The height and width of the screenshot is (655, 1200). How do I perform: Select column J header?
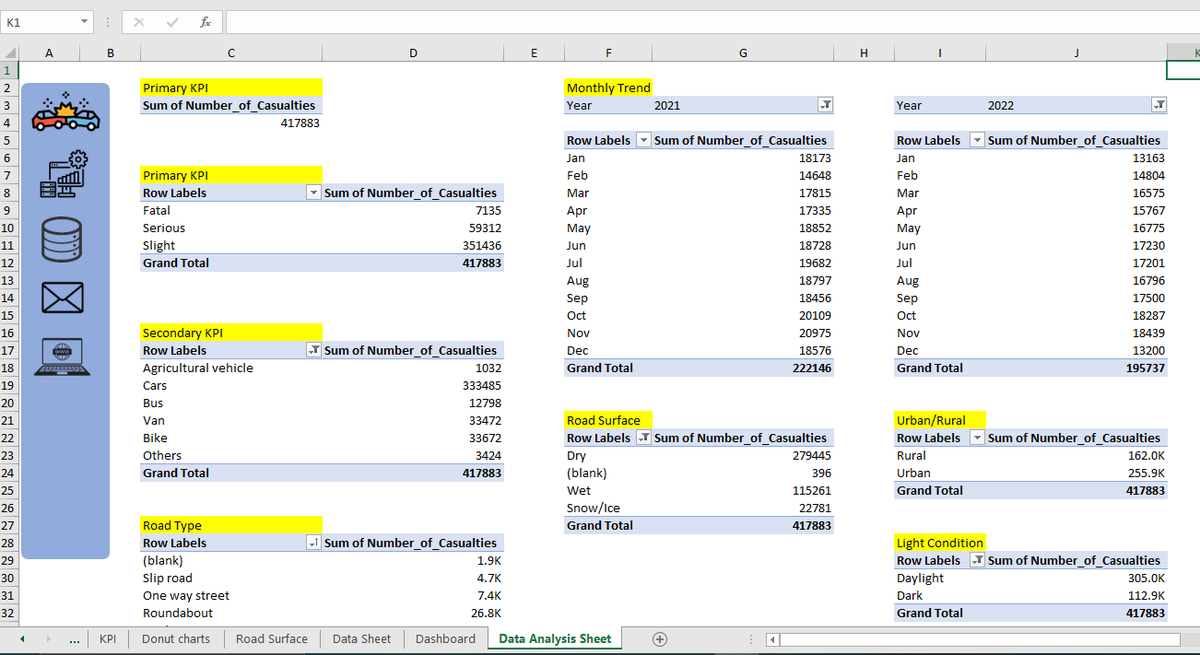[x=1076, y=52]
